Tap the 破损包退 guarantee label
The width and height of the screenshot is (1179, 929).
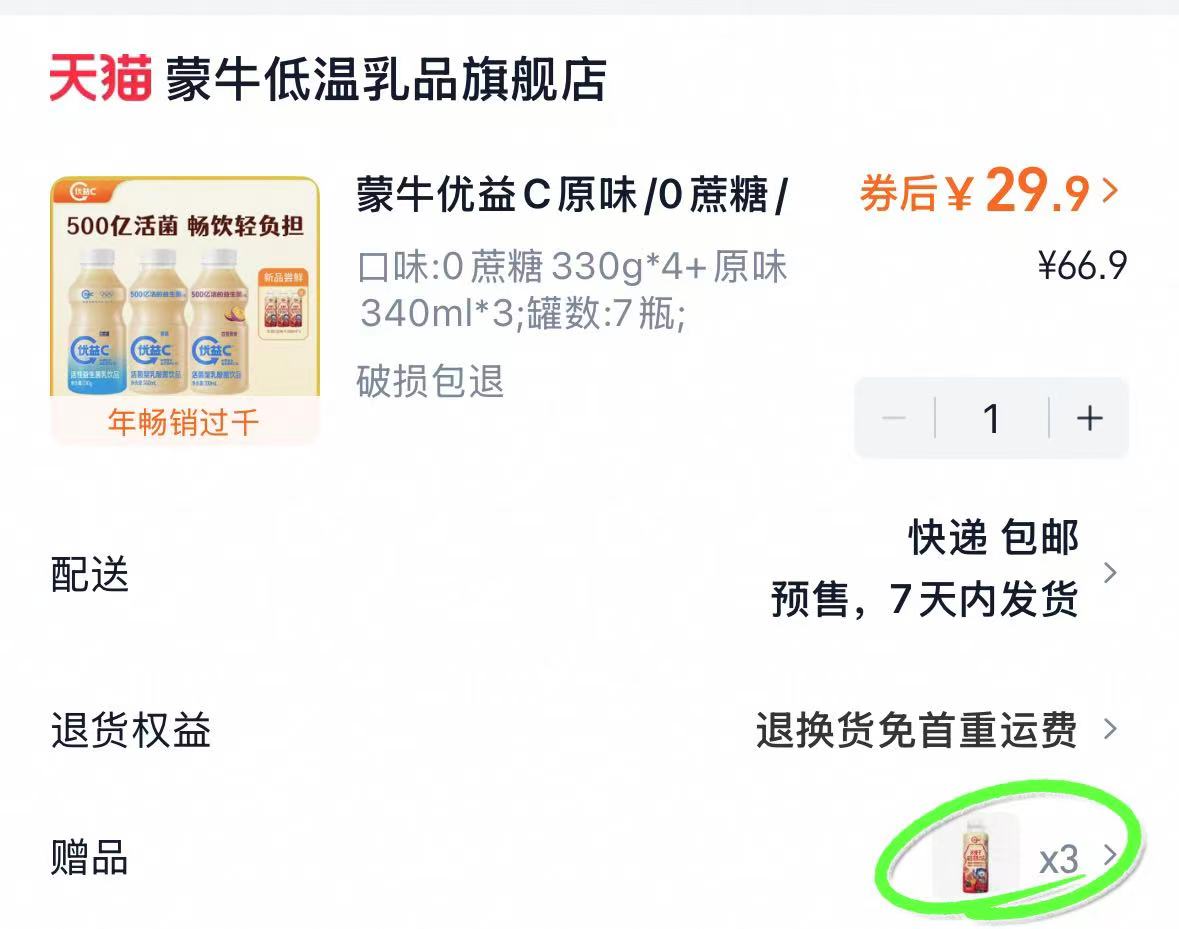pos(430,381)
